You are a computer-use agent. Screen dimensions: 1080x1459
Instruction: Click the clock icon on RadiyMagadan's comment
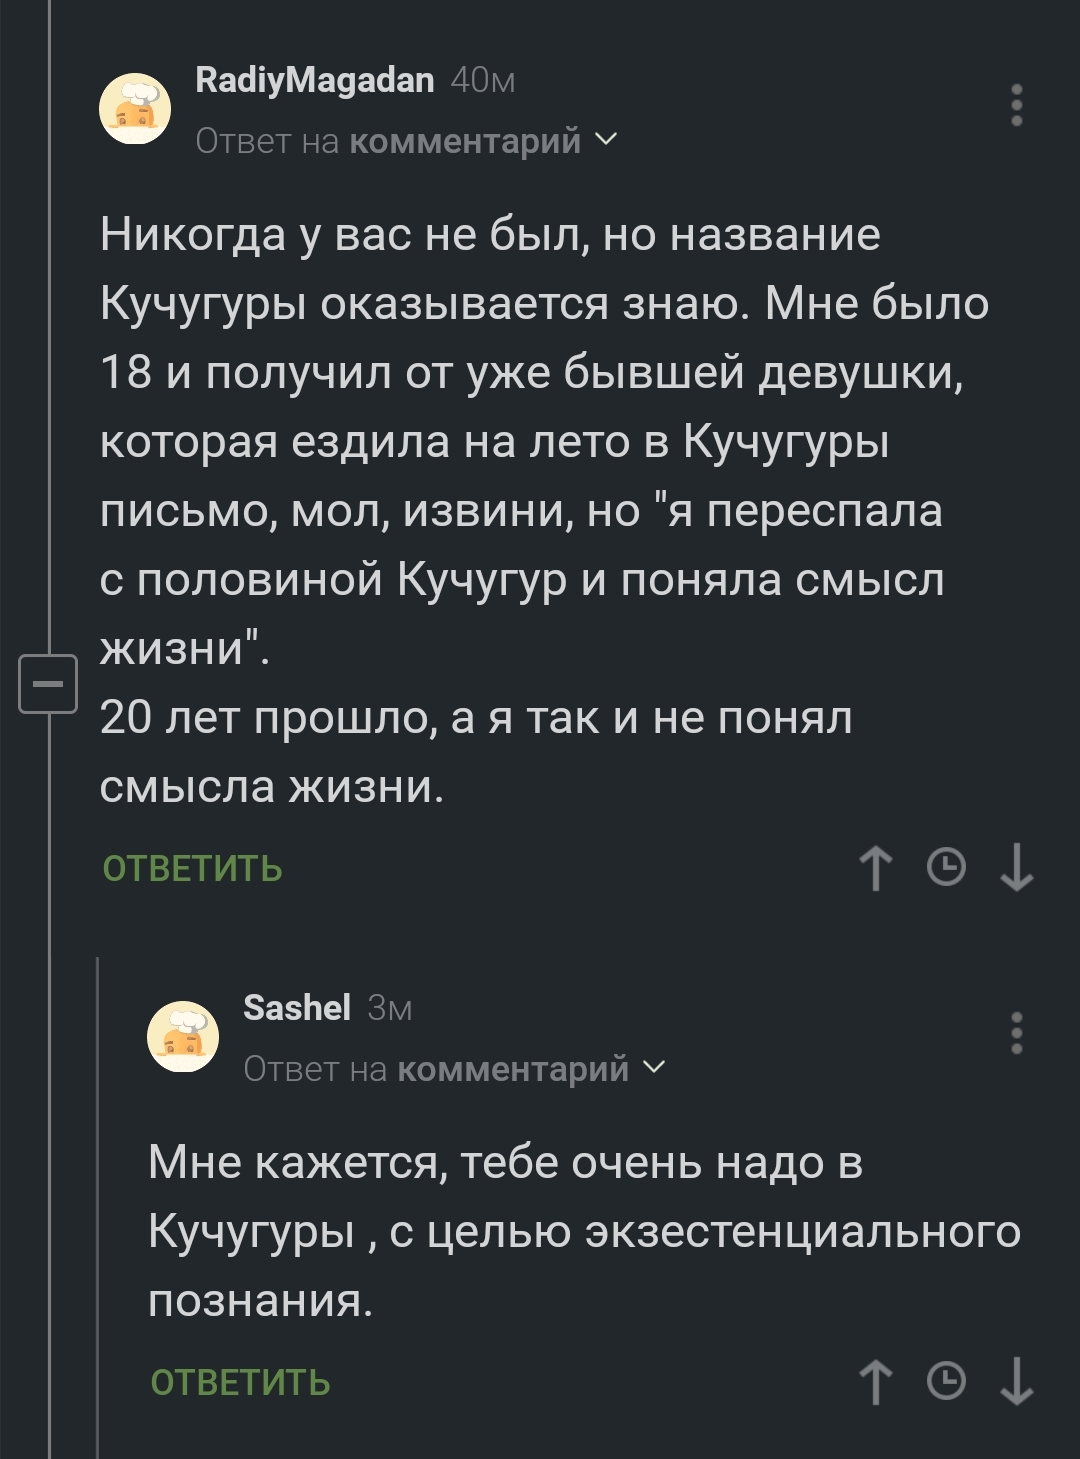point(946,867)
